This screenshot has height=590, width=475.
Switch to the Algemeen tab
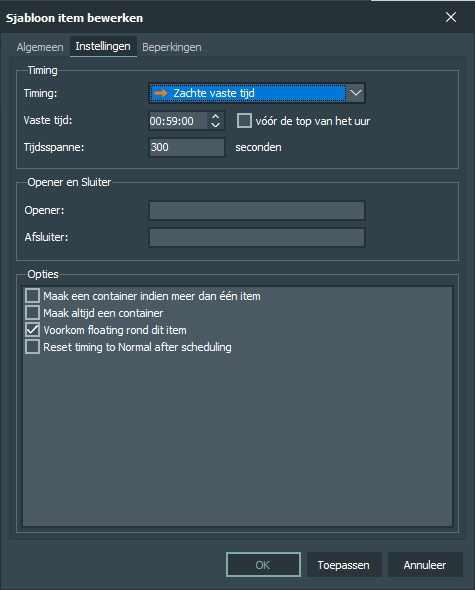point(40,47)
